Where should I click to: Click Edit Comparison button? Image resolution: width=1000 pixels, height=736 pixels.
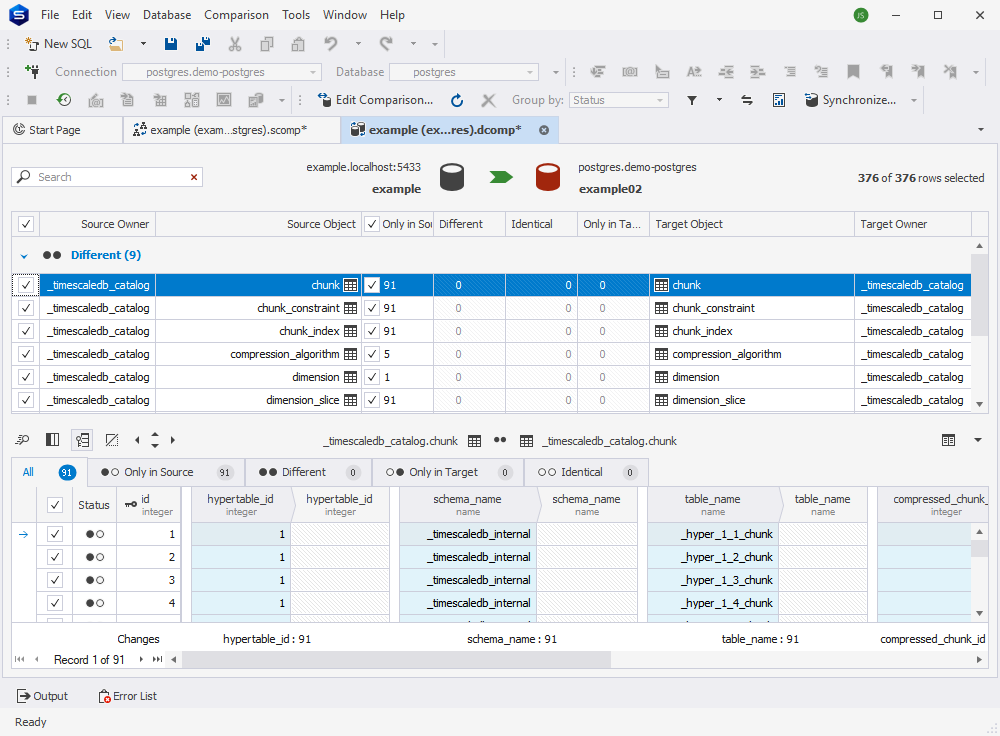click(x=376, y=100)
